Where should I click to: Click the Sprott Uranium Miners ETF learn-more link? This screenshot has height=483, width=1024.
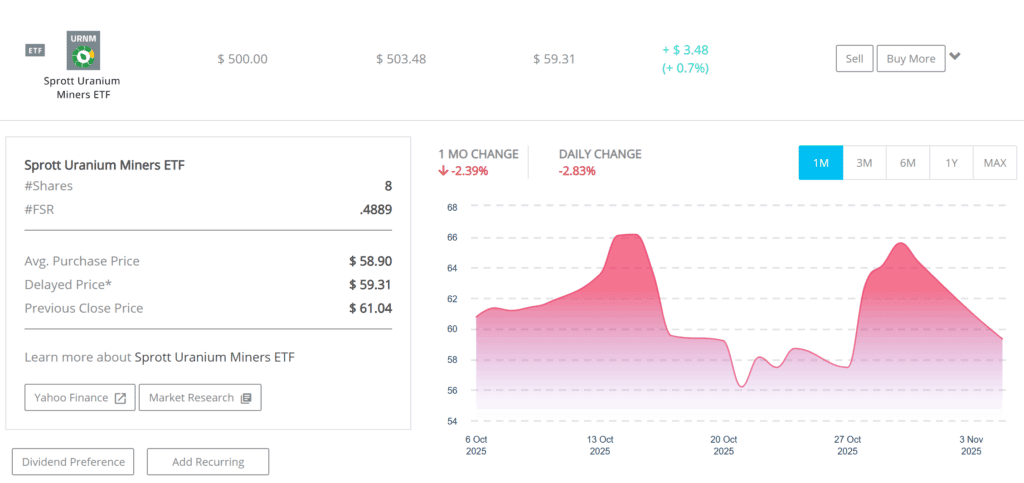click(215, 357)
